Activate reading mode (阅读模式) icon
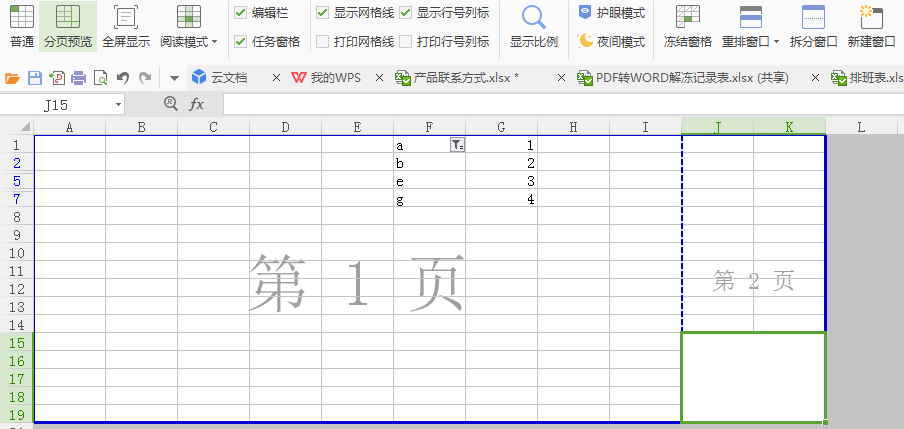Viewport: 904px width, 429px height. (189, 17)
